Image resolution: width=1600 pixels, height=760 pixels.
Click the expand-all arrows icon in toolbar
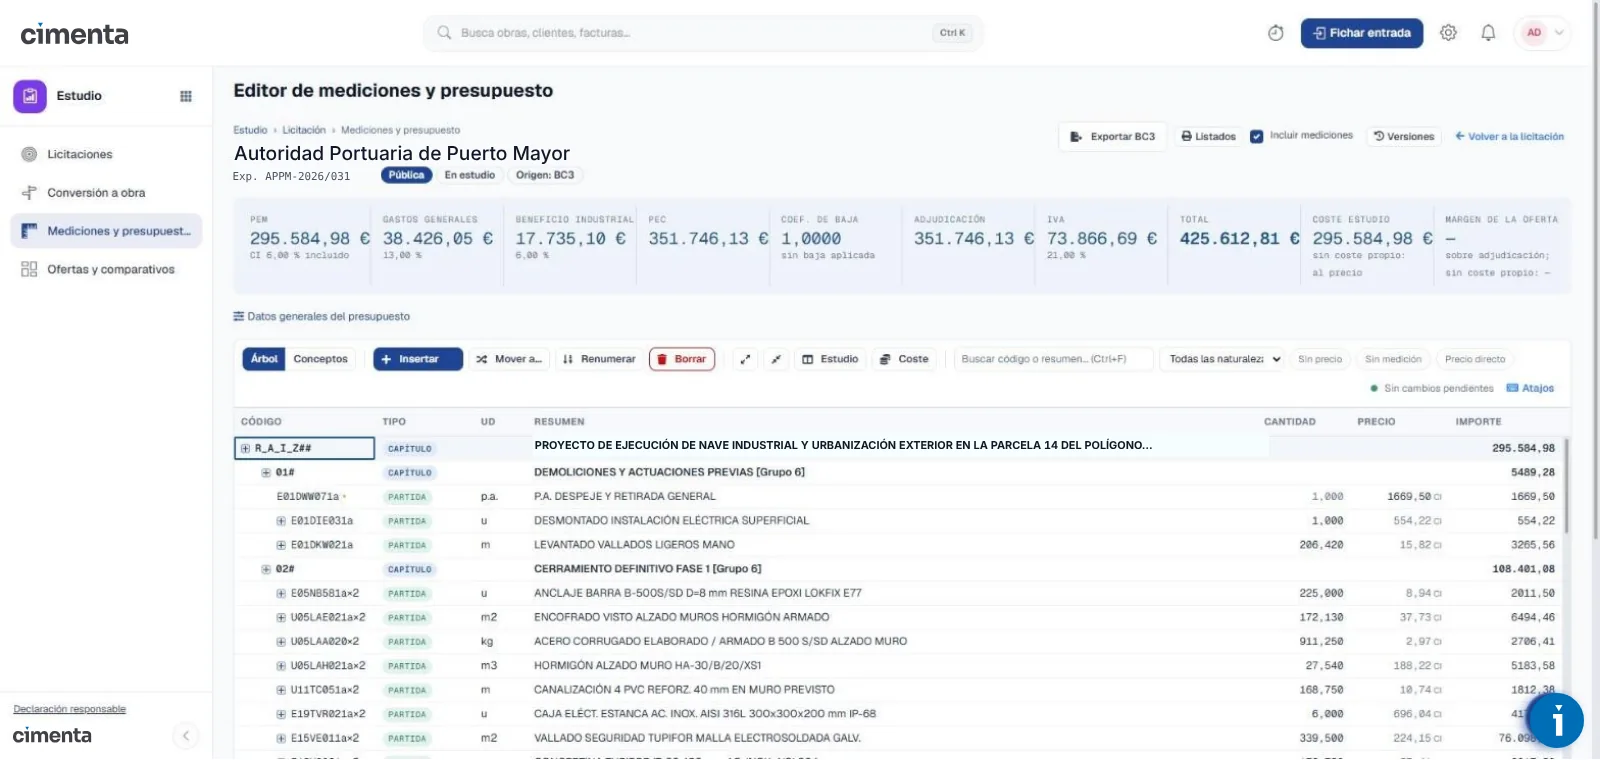745,359
